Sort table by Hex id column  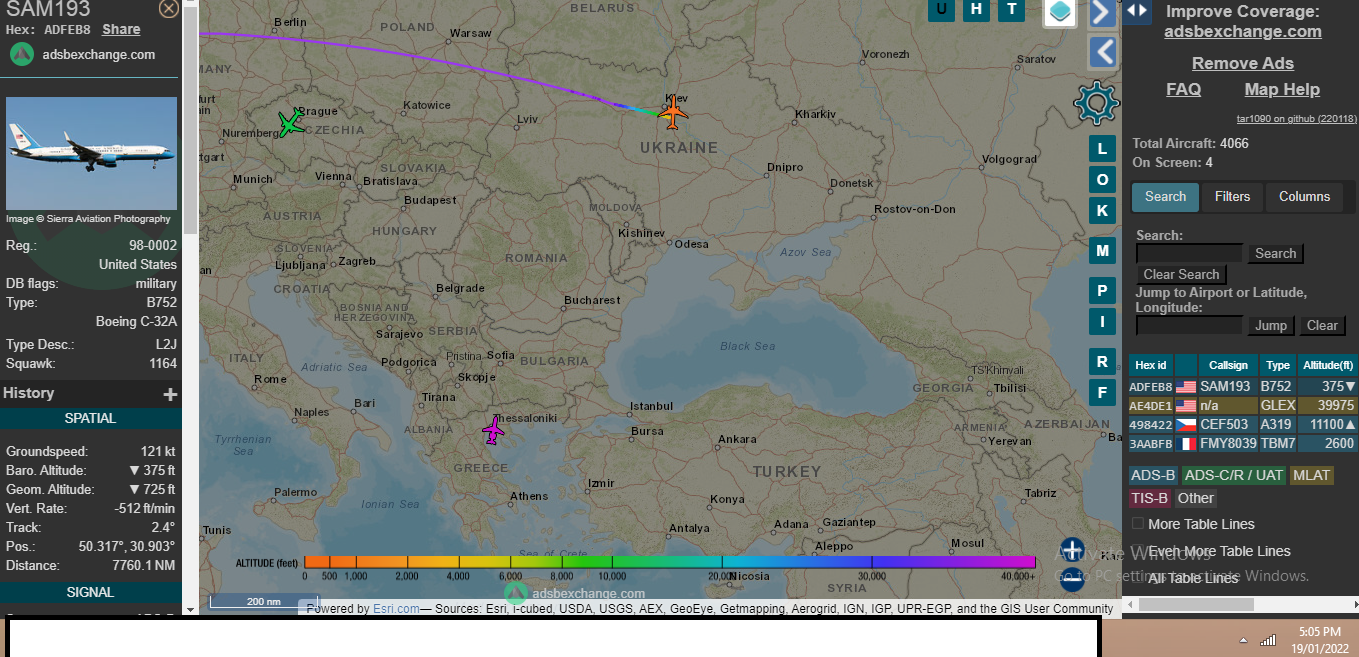coord(1150,365)
